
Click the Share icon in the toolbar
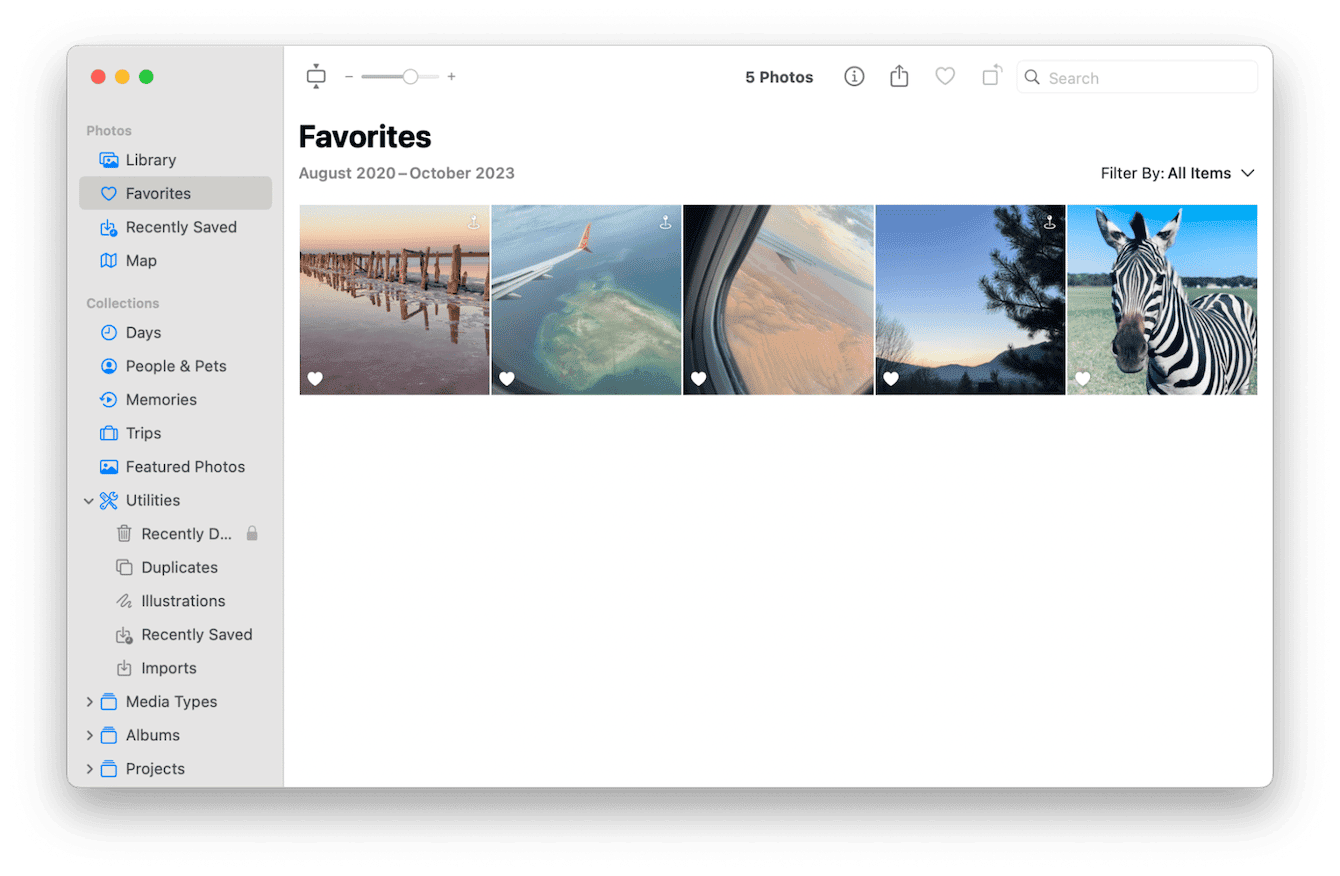[898, 76]
